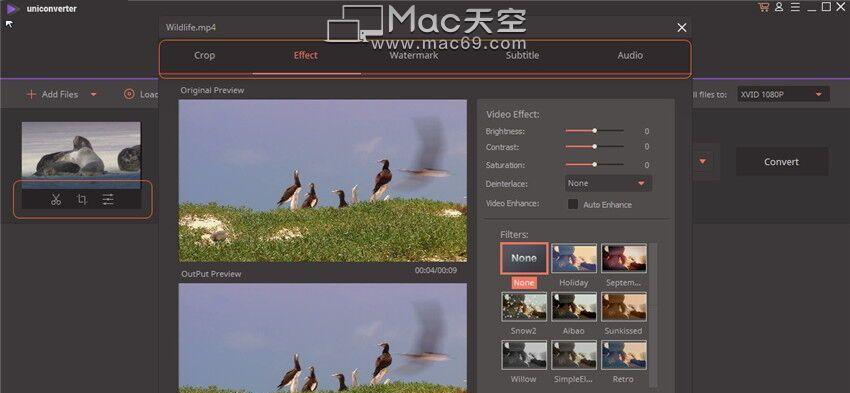Open the XVID 1080P format dropdown
Image resolution: width=850 pixels, height=393 pixels.
click(x=783, y=94)
